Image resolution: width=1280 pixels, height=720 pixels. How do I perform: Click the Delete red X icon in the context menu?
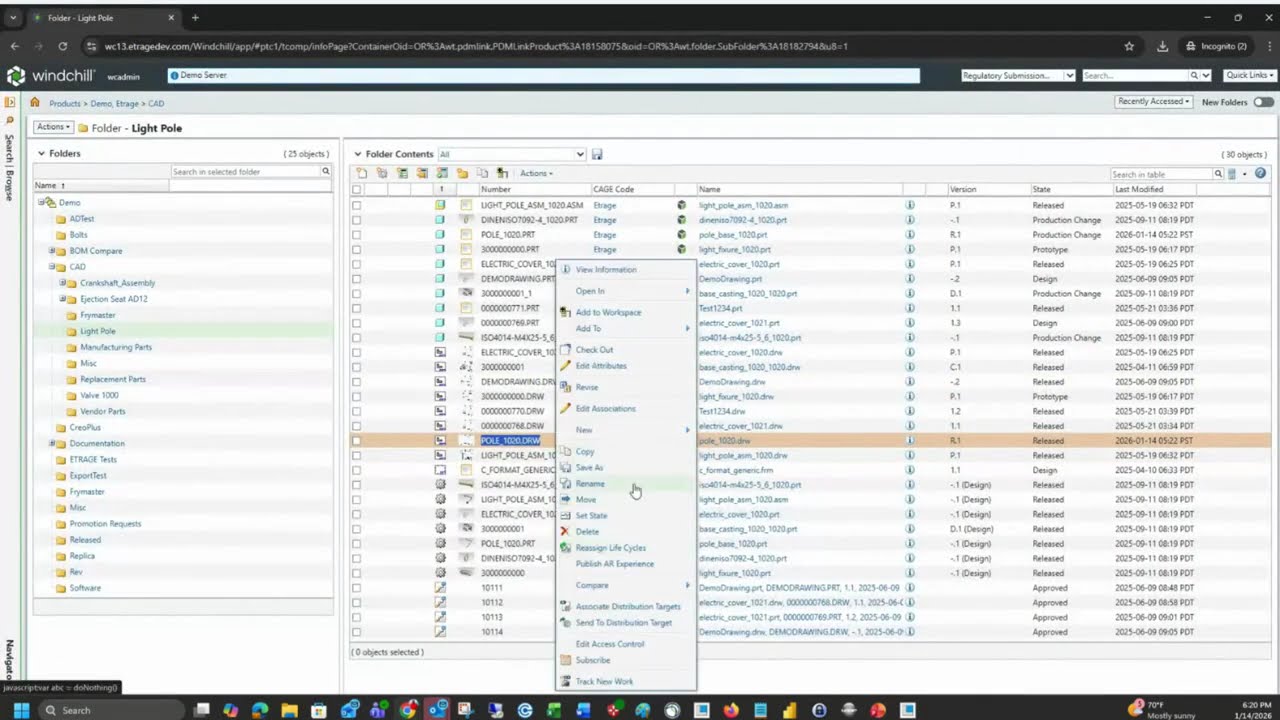click(x=565, y=532)
